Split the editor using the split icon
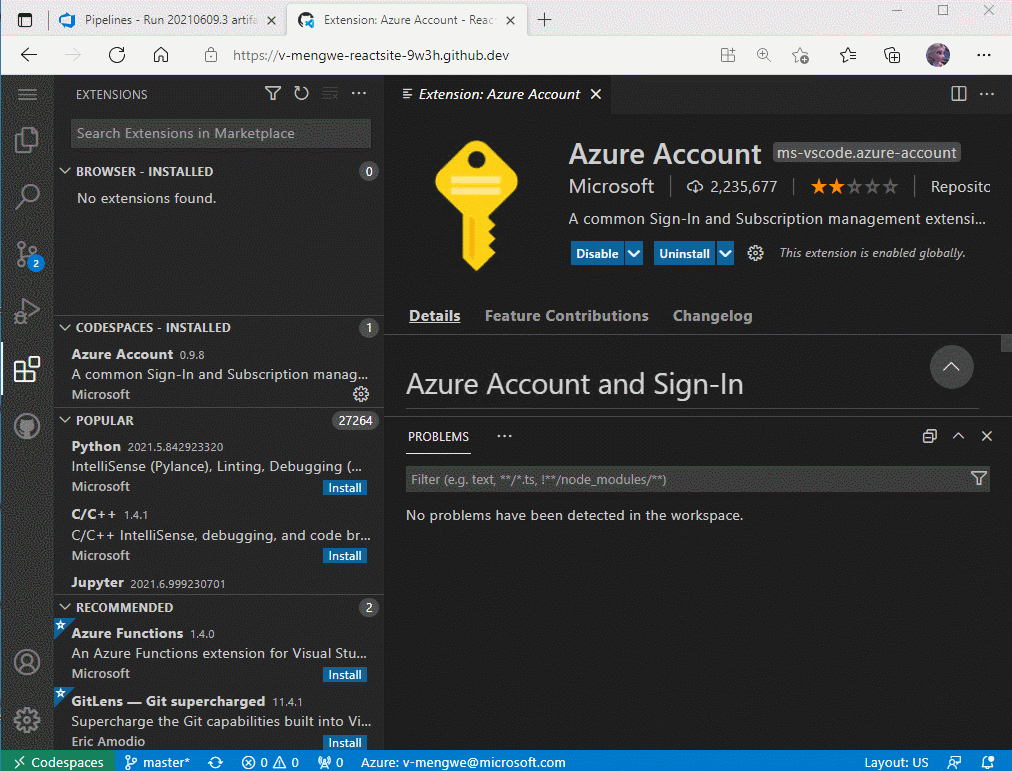Image resolution: width=1012 pixels, height=771 pixels. (x=958, y=93)
